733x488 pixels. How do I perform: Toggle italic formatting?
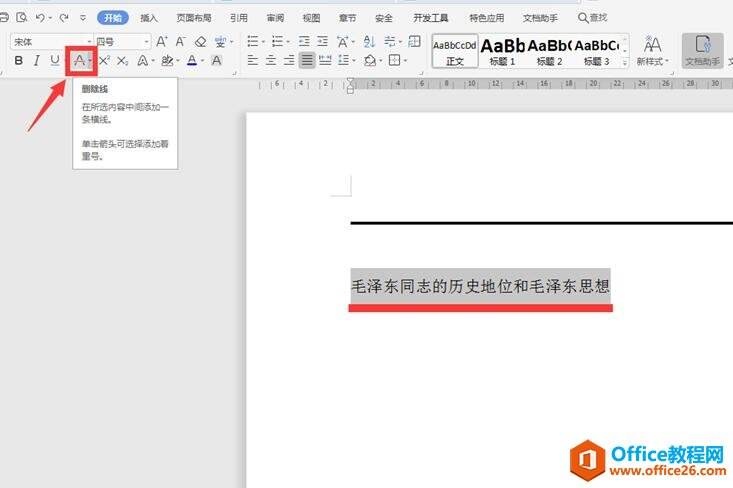[x=36, y=60]
